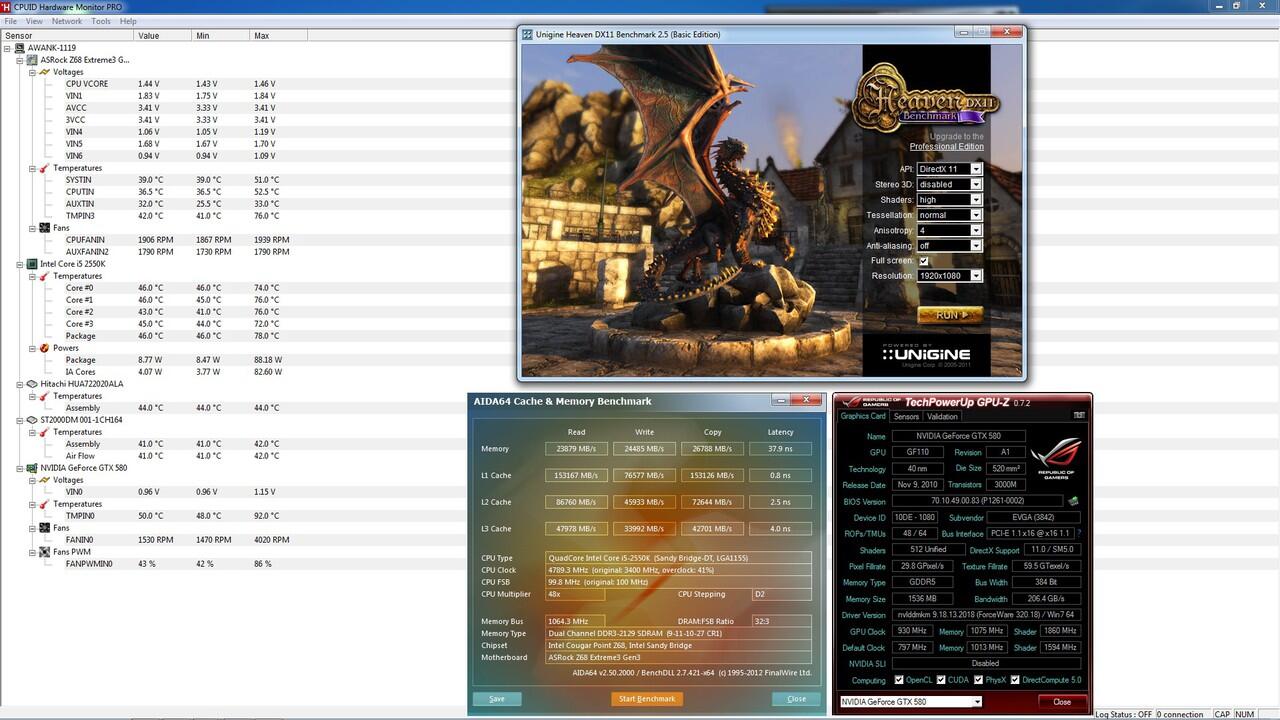Click the Voltages lightning icon under ASRock
This screenshot has height=720, width=1280.
tap(44, 72)
